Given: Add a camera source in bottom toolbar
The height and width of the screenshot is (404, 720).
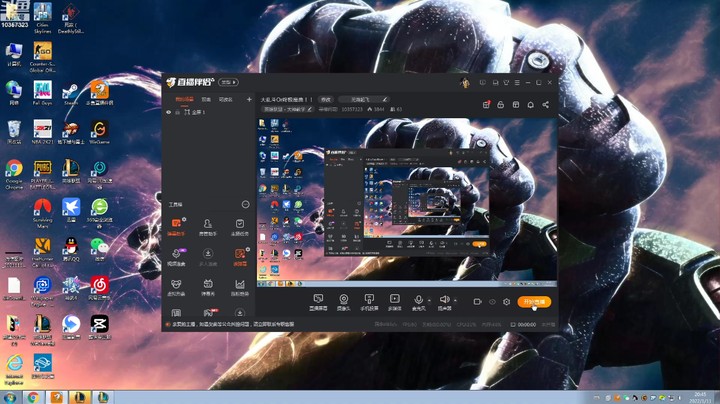Looking at the screenshot, I should click(x=343, y=302).
